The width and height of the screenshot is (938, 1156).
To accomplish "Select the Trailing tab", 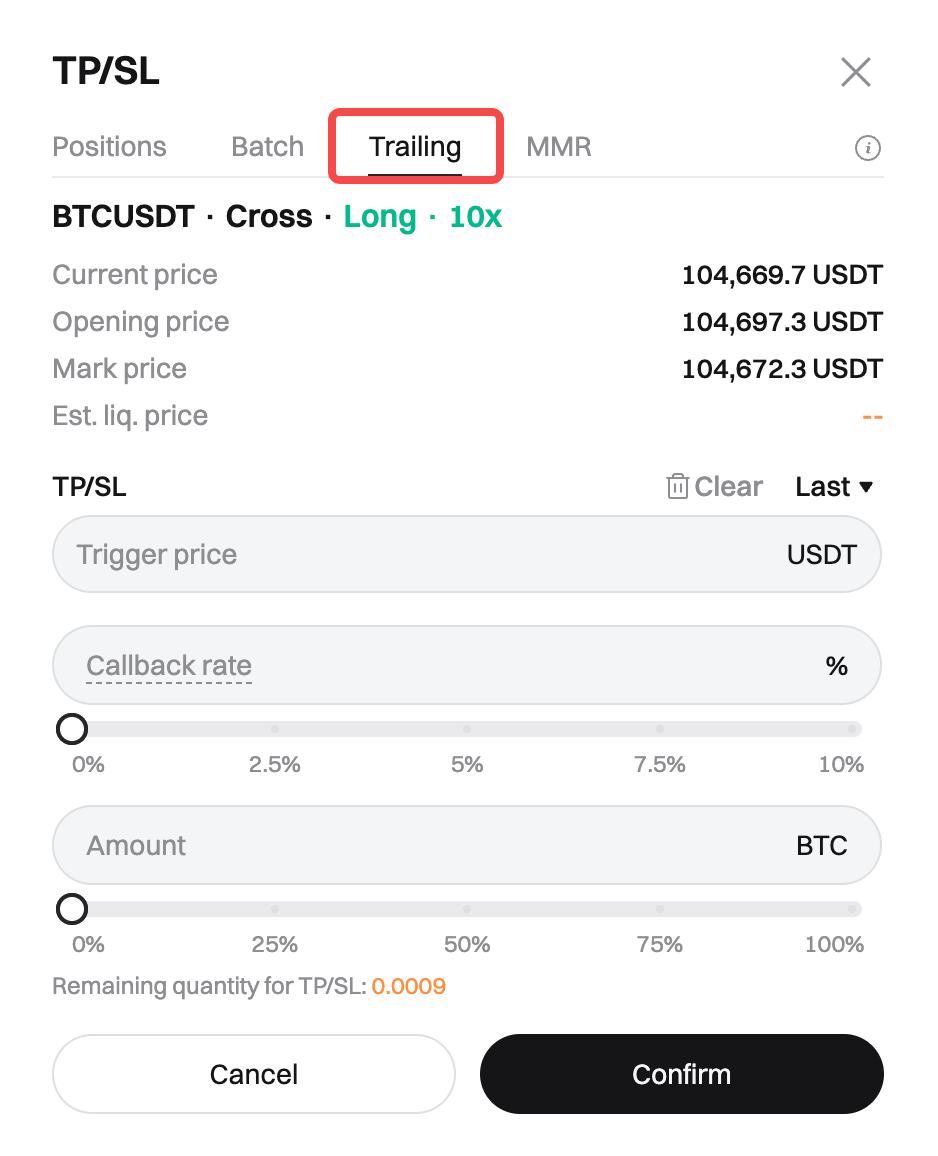I will tap(415, 147).
